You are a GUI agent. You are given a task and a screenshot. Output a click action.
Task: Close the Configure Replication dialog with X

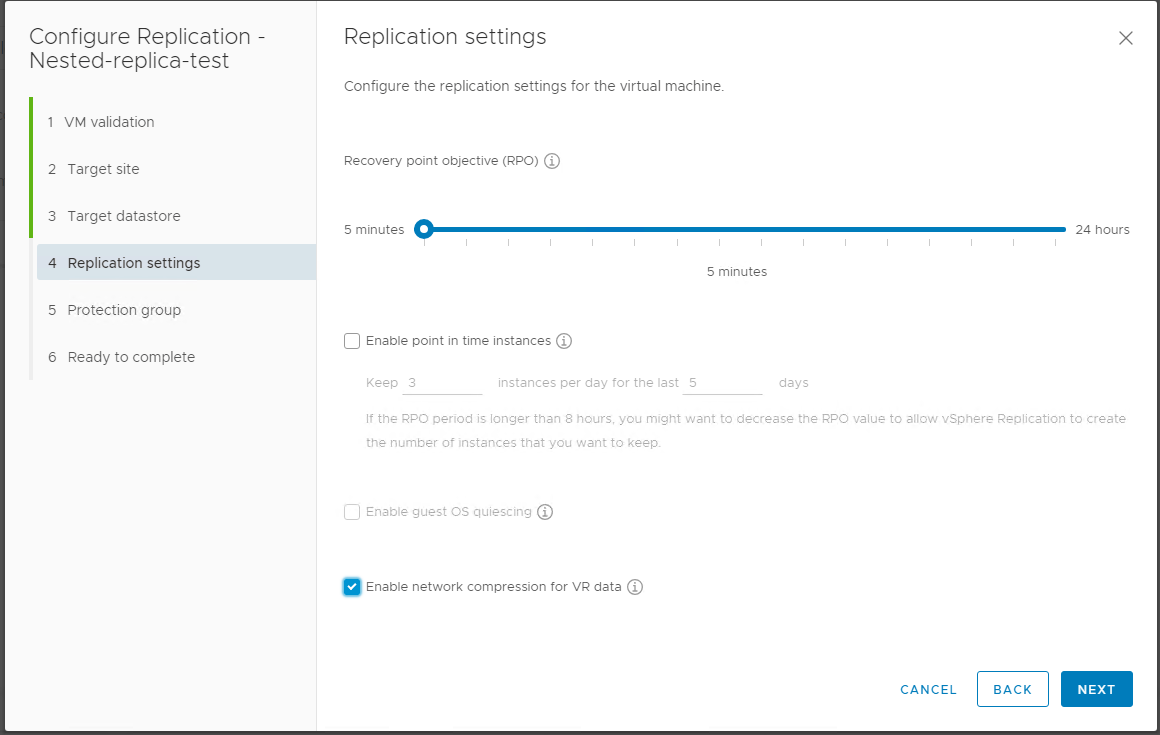click(1126, 38)
